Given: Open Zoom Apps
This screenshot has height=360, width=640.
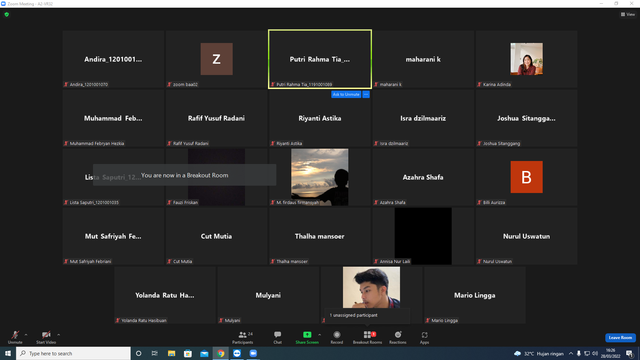Looking at the screenshot, I should pyautogui.click(x=424, y=337).
